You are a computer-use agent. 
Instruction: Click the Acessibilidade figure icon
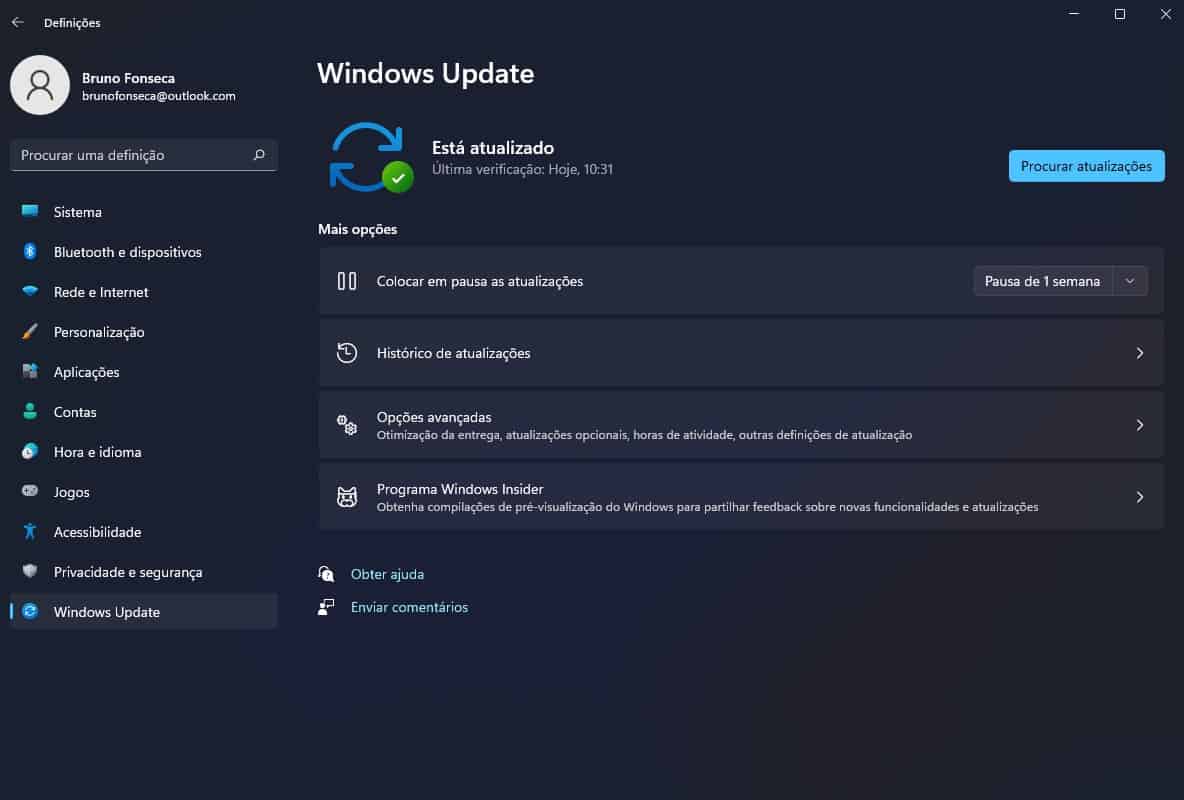(x=30, y=532)
